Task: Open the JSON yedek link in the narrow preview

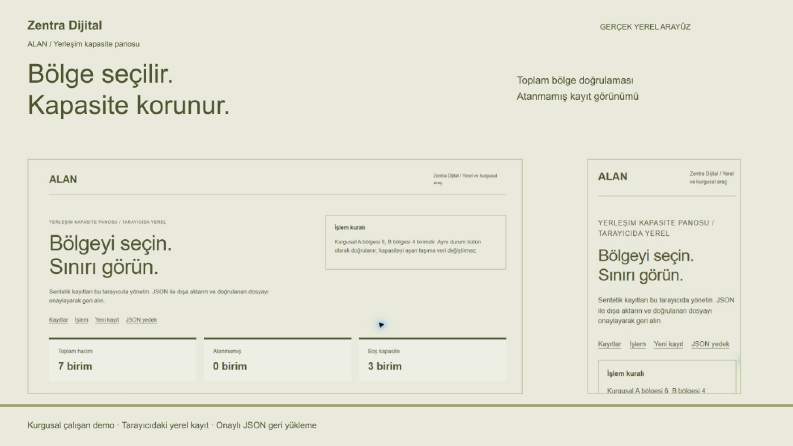Action: [710, 344]
